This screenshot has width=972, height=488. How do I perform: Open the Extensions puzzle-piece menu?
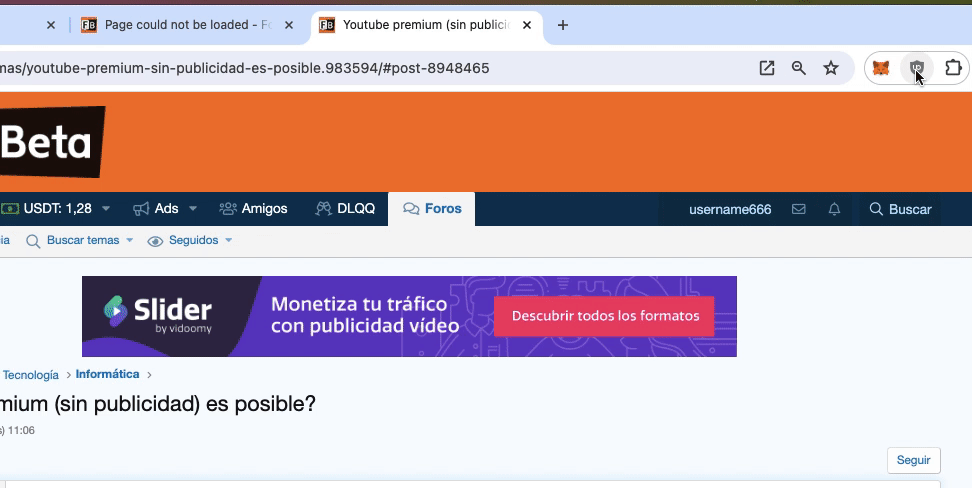[x=953, y=68]
